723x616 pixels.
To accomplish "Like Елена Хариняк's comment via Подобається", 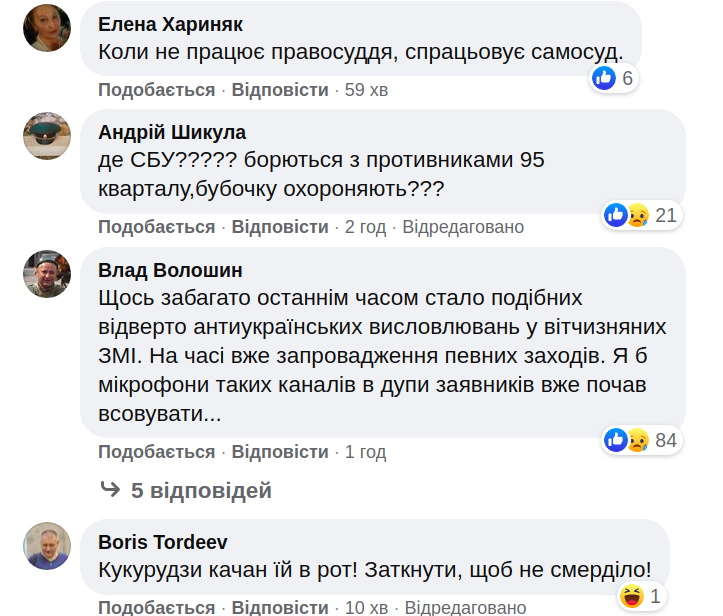I will 157,90.
